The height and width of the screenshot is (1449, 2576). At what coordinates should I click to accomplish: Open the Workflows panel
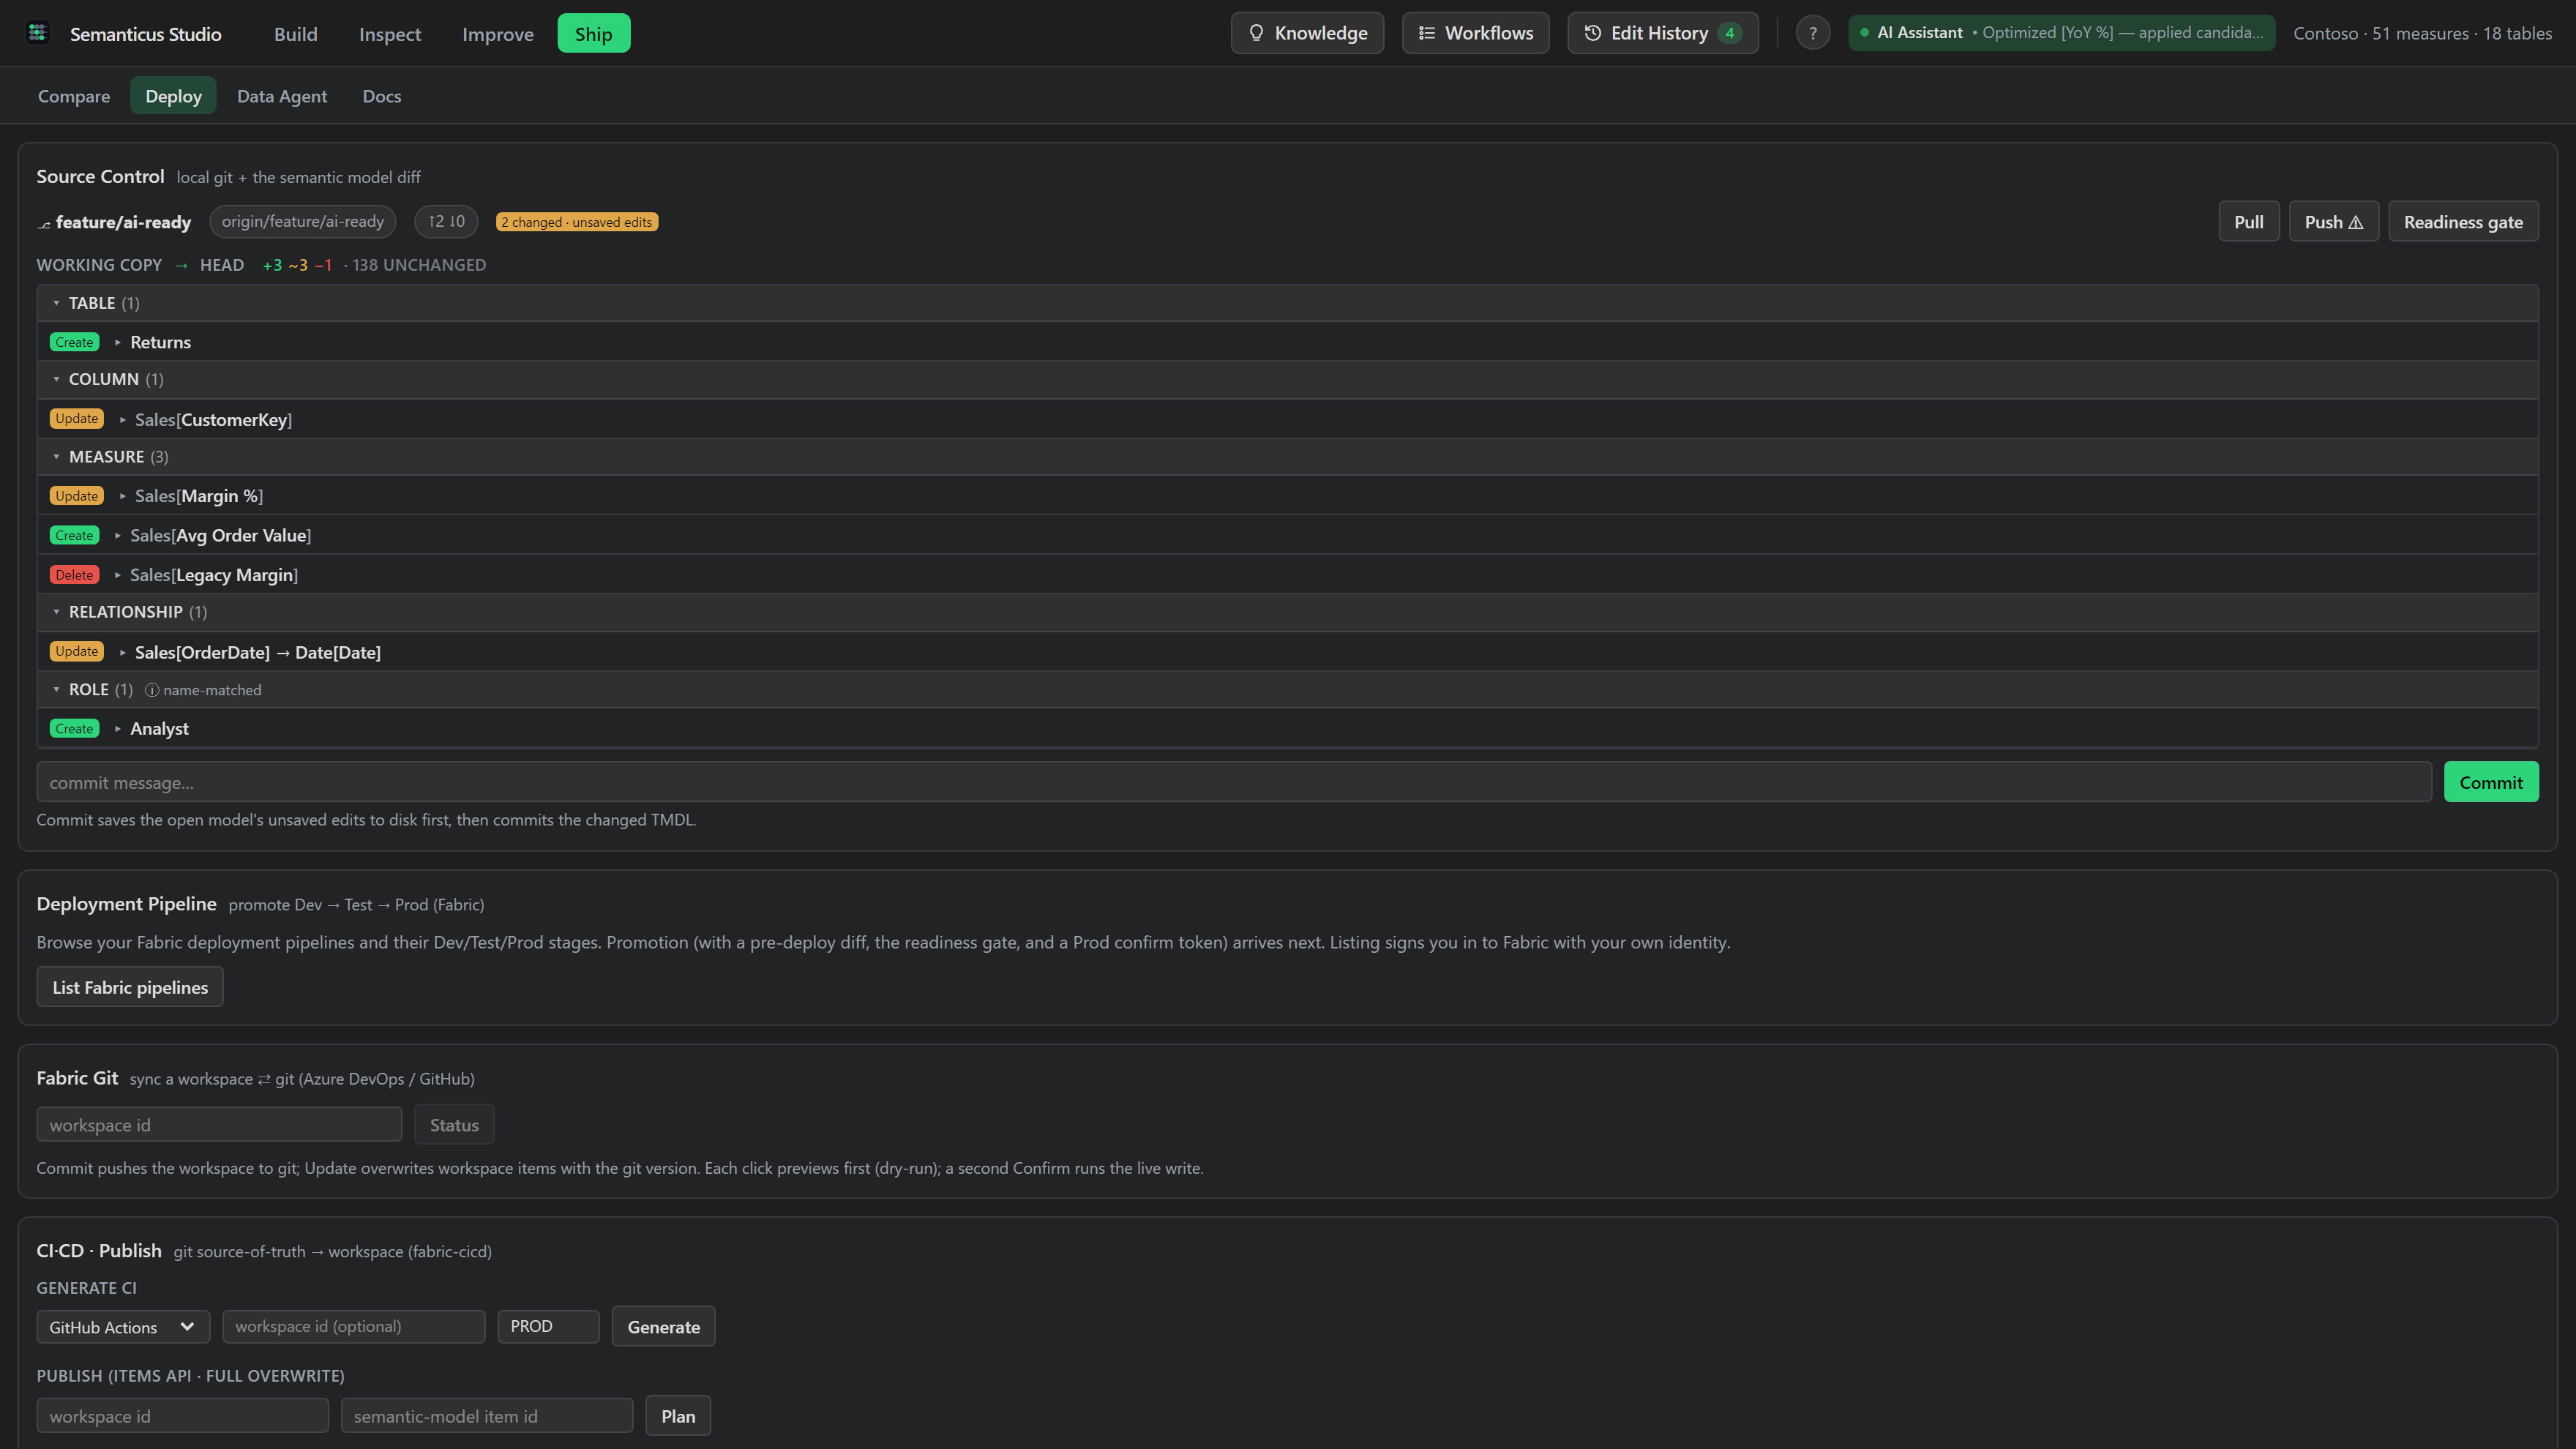coord(1475,33)
